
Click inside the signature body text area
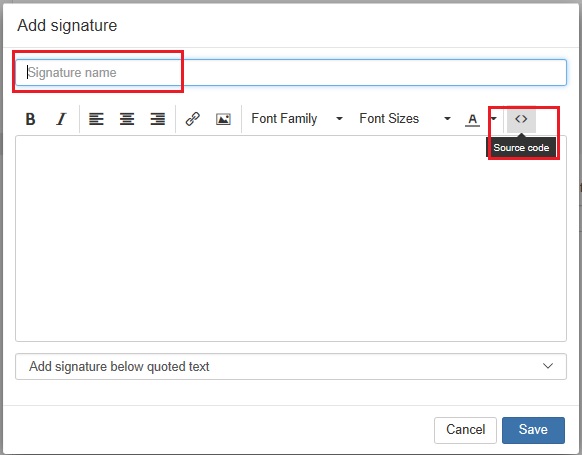tap(291, 239)
